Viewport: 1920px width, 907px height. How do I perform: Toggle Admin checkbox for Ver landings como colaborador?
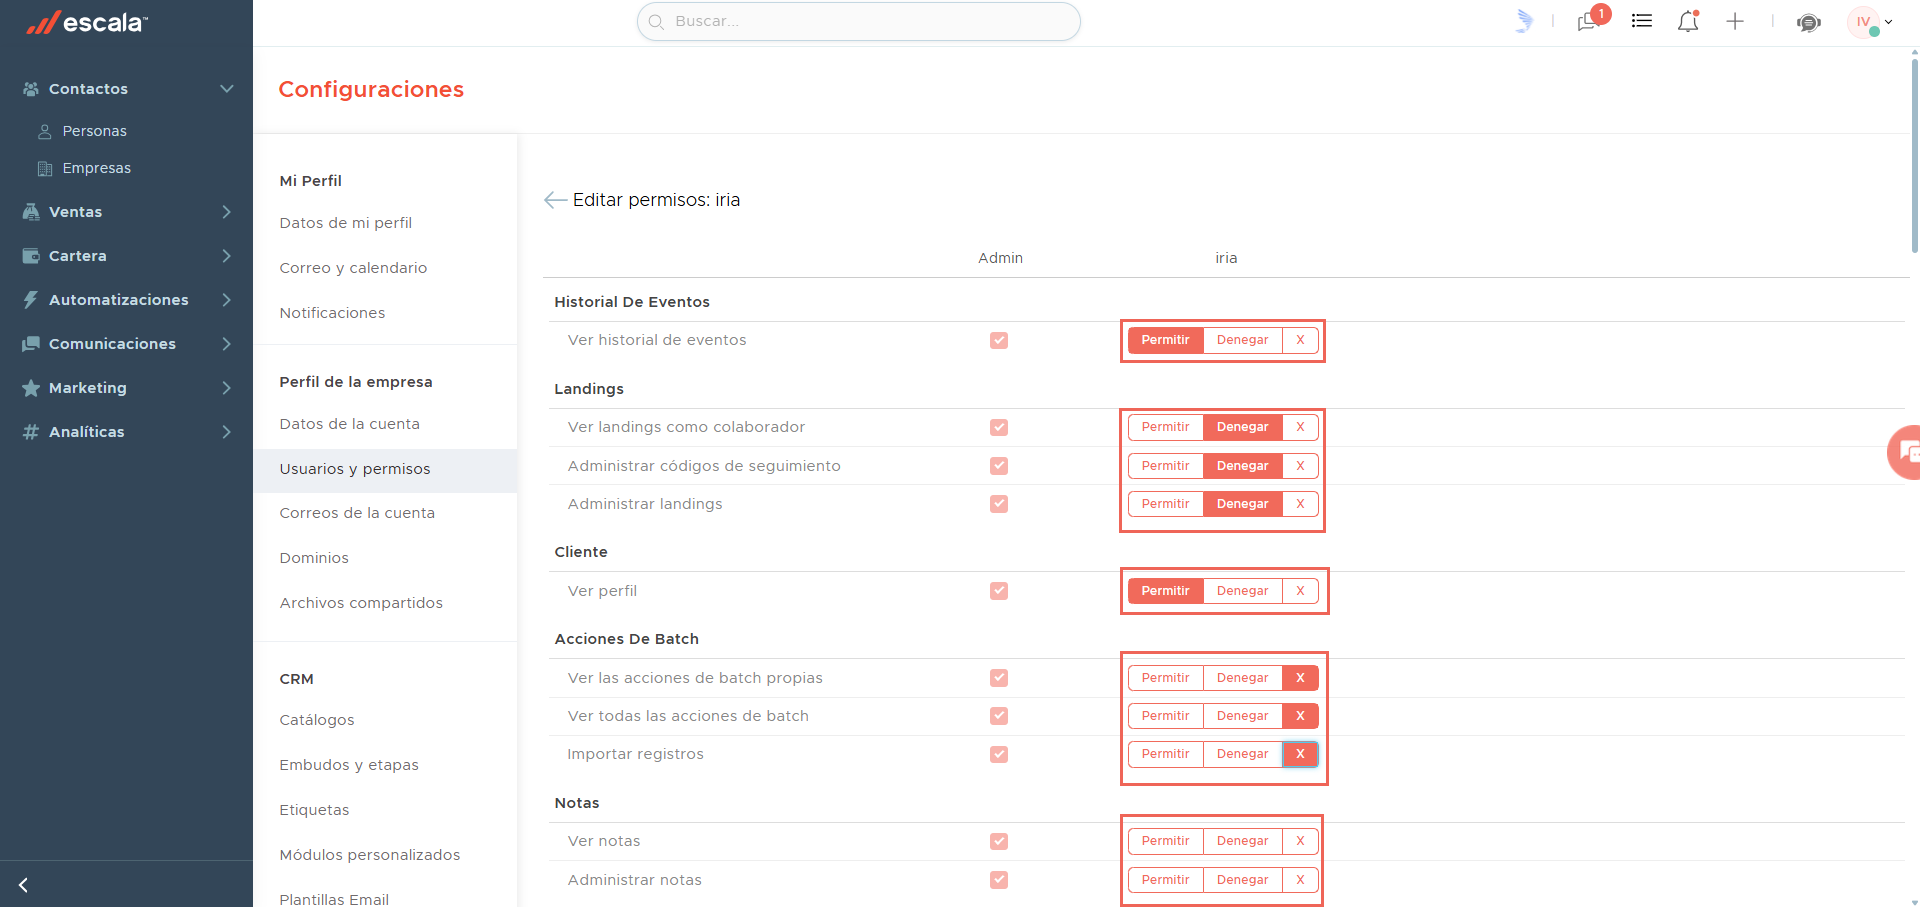(999, 428)
